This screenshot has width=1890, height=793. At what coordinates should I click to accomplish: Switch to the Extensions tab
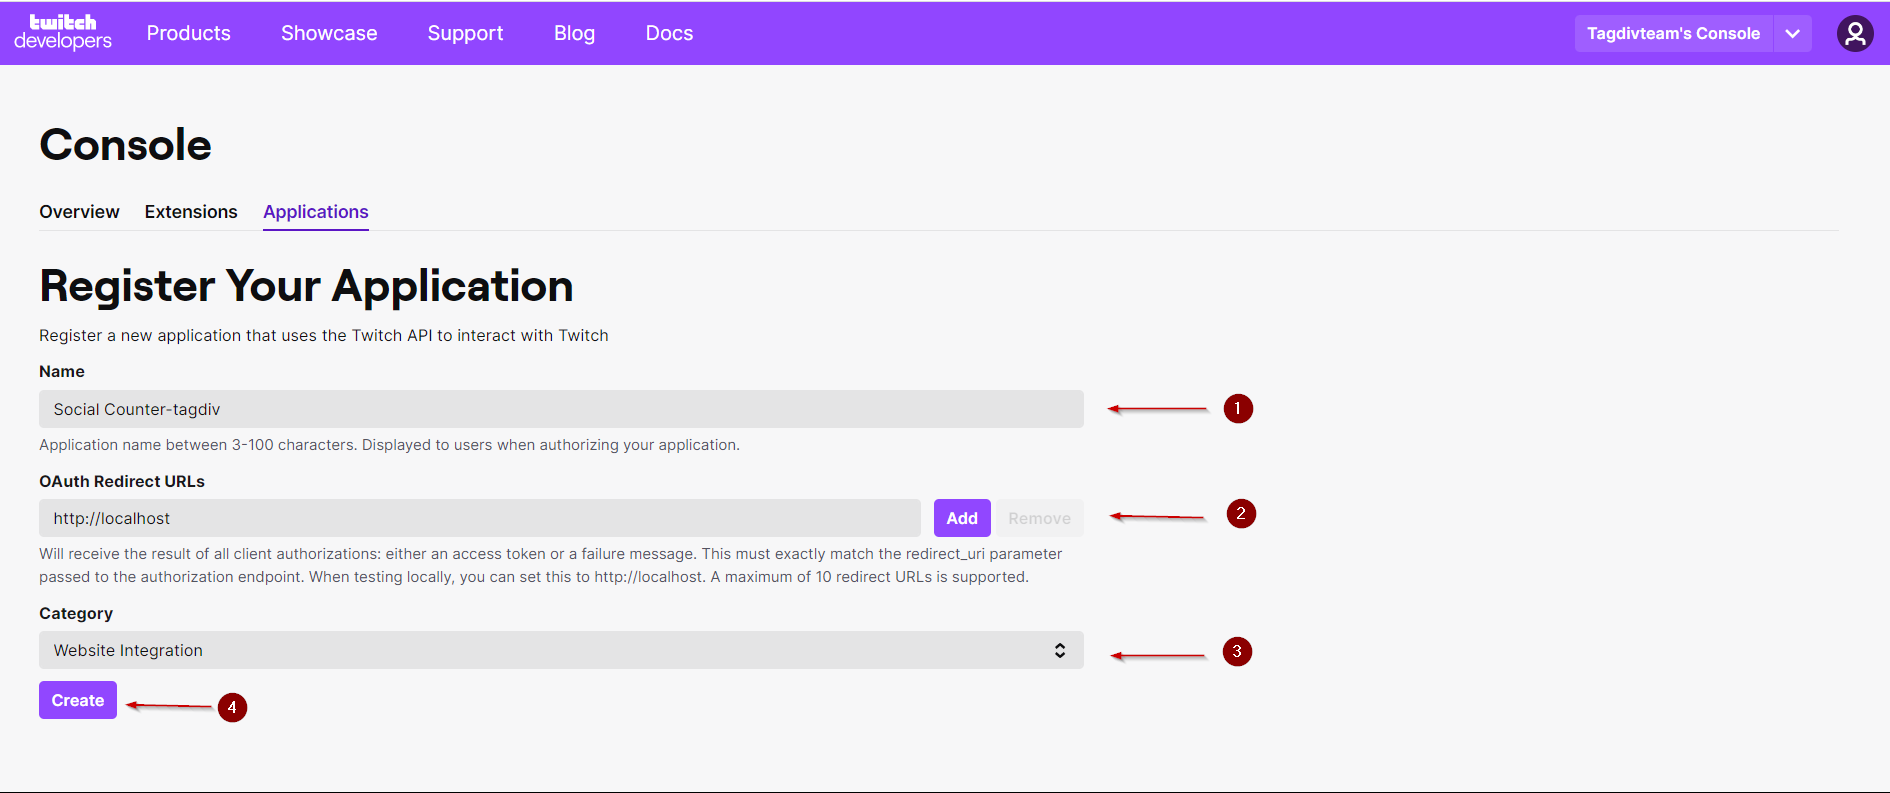[191, 212]
